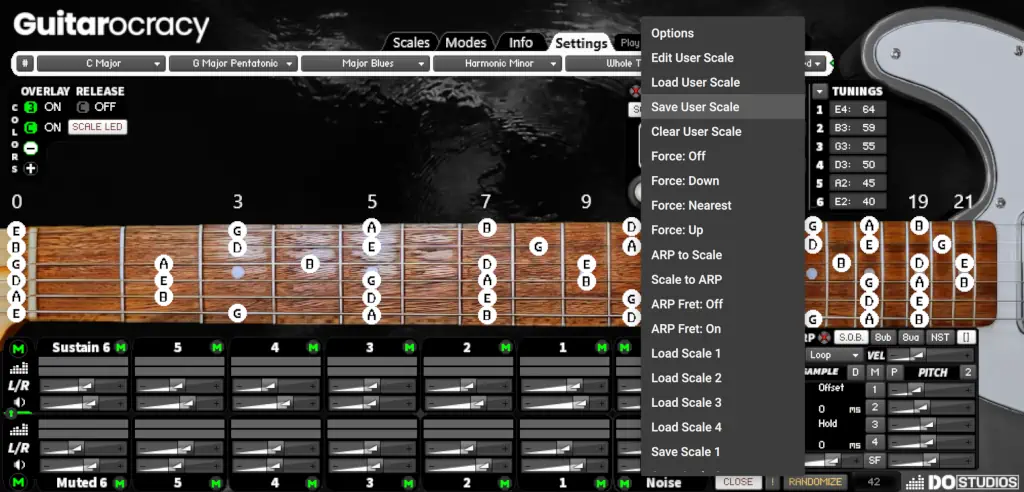Screen dimensions: 1024x492
Task: Click the green link arrow icon at left
Action: pos(11,414)
